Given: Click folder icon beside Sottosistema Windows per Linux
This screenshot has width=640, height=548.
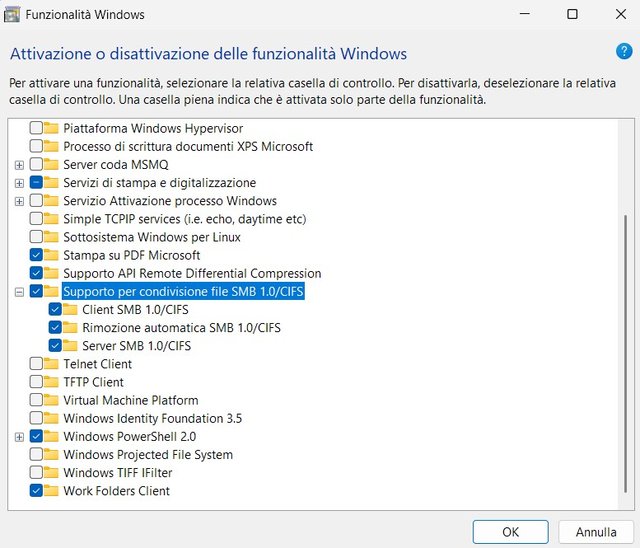Looking at the screenshot, I should [51, 237].
